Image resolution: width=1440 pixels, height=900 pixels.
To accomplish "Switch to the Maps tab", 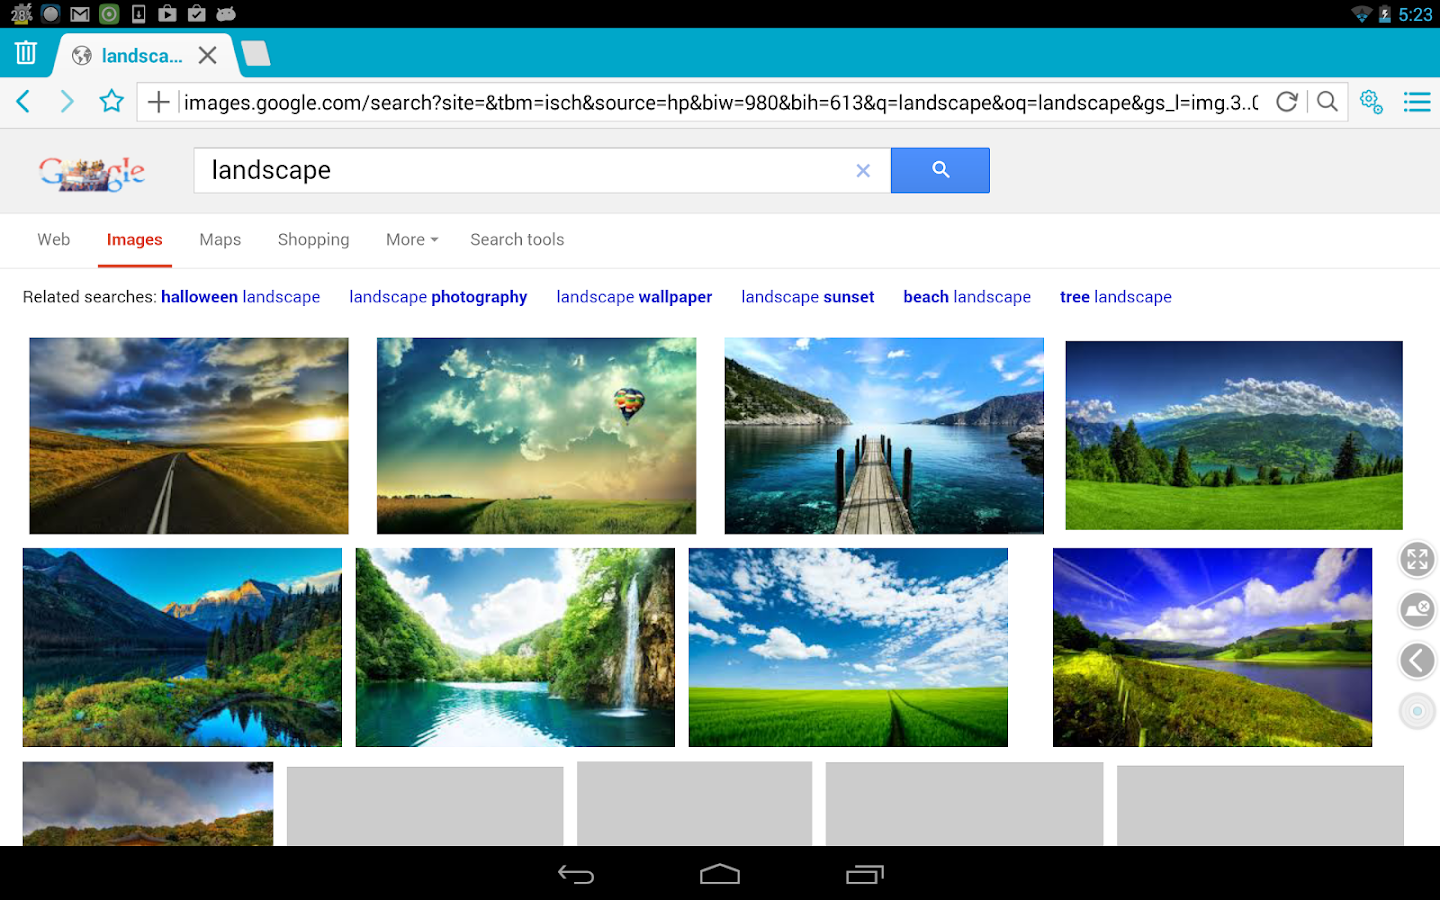I will click(219, 240).
